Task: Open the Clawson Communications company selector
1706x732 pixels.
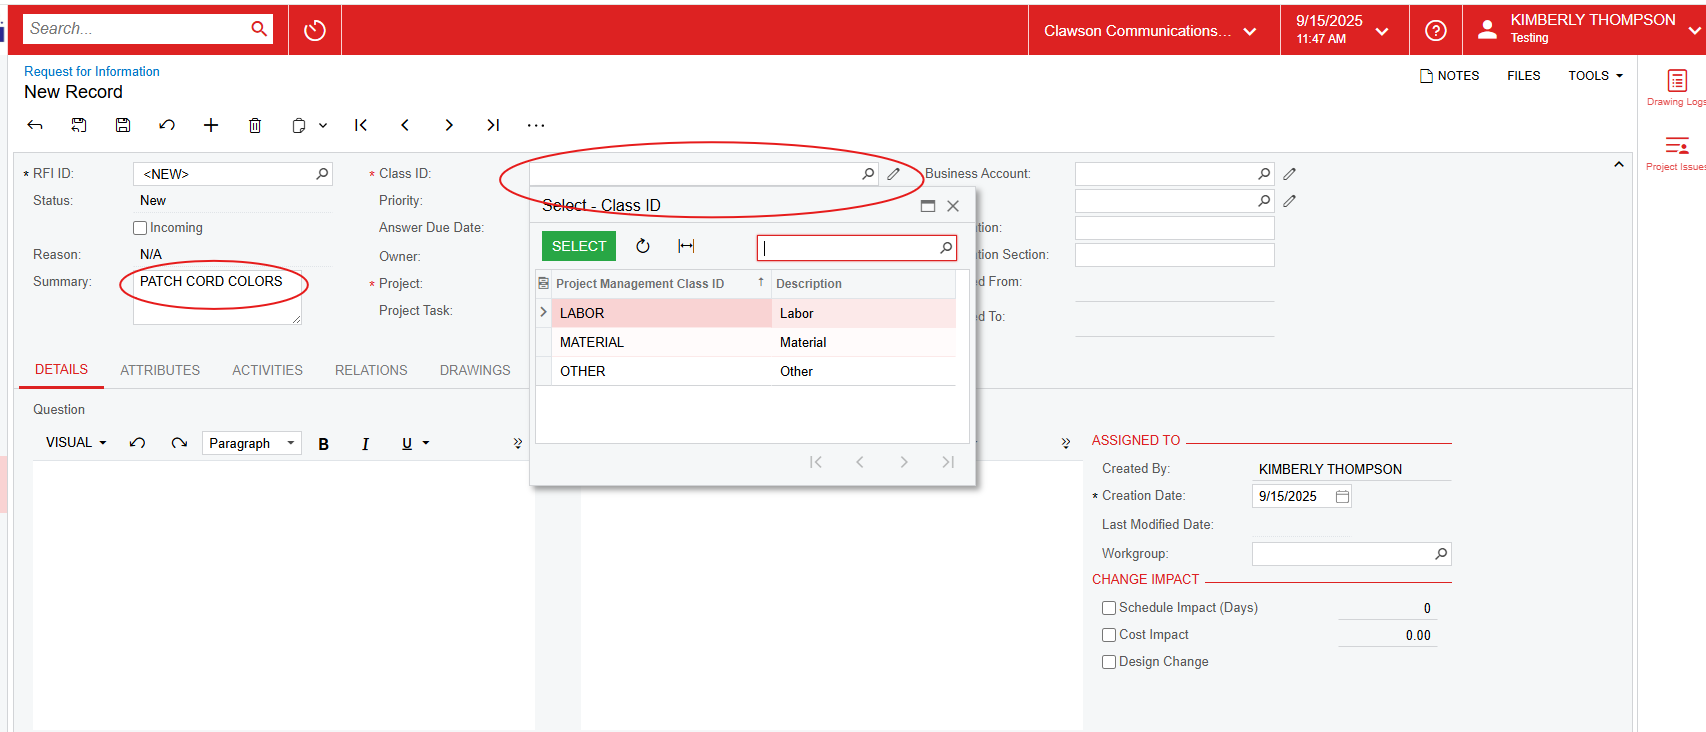Action: coord(1150,31)
